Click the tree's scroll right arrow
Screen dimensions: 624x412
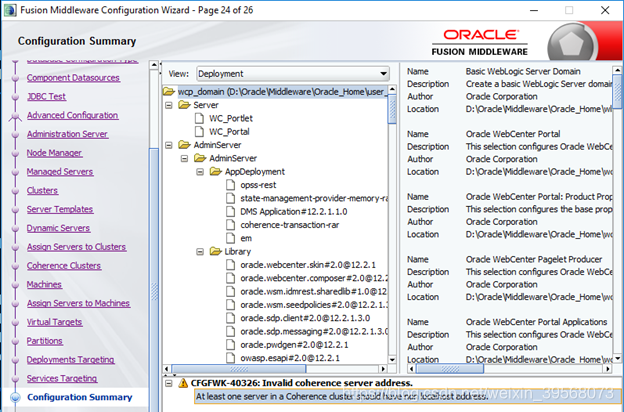coord(383,369)
